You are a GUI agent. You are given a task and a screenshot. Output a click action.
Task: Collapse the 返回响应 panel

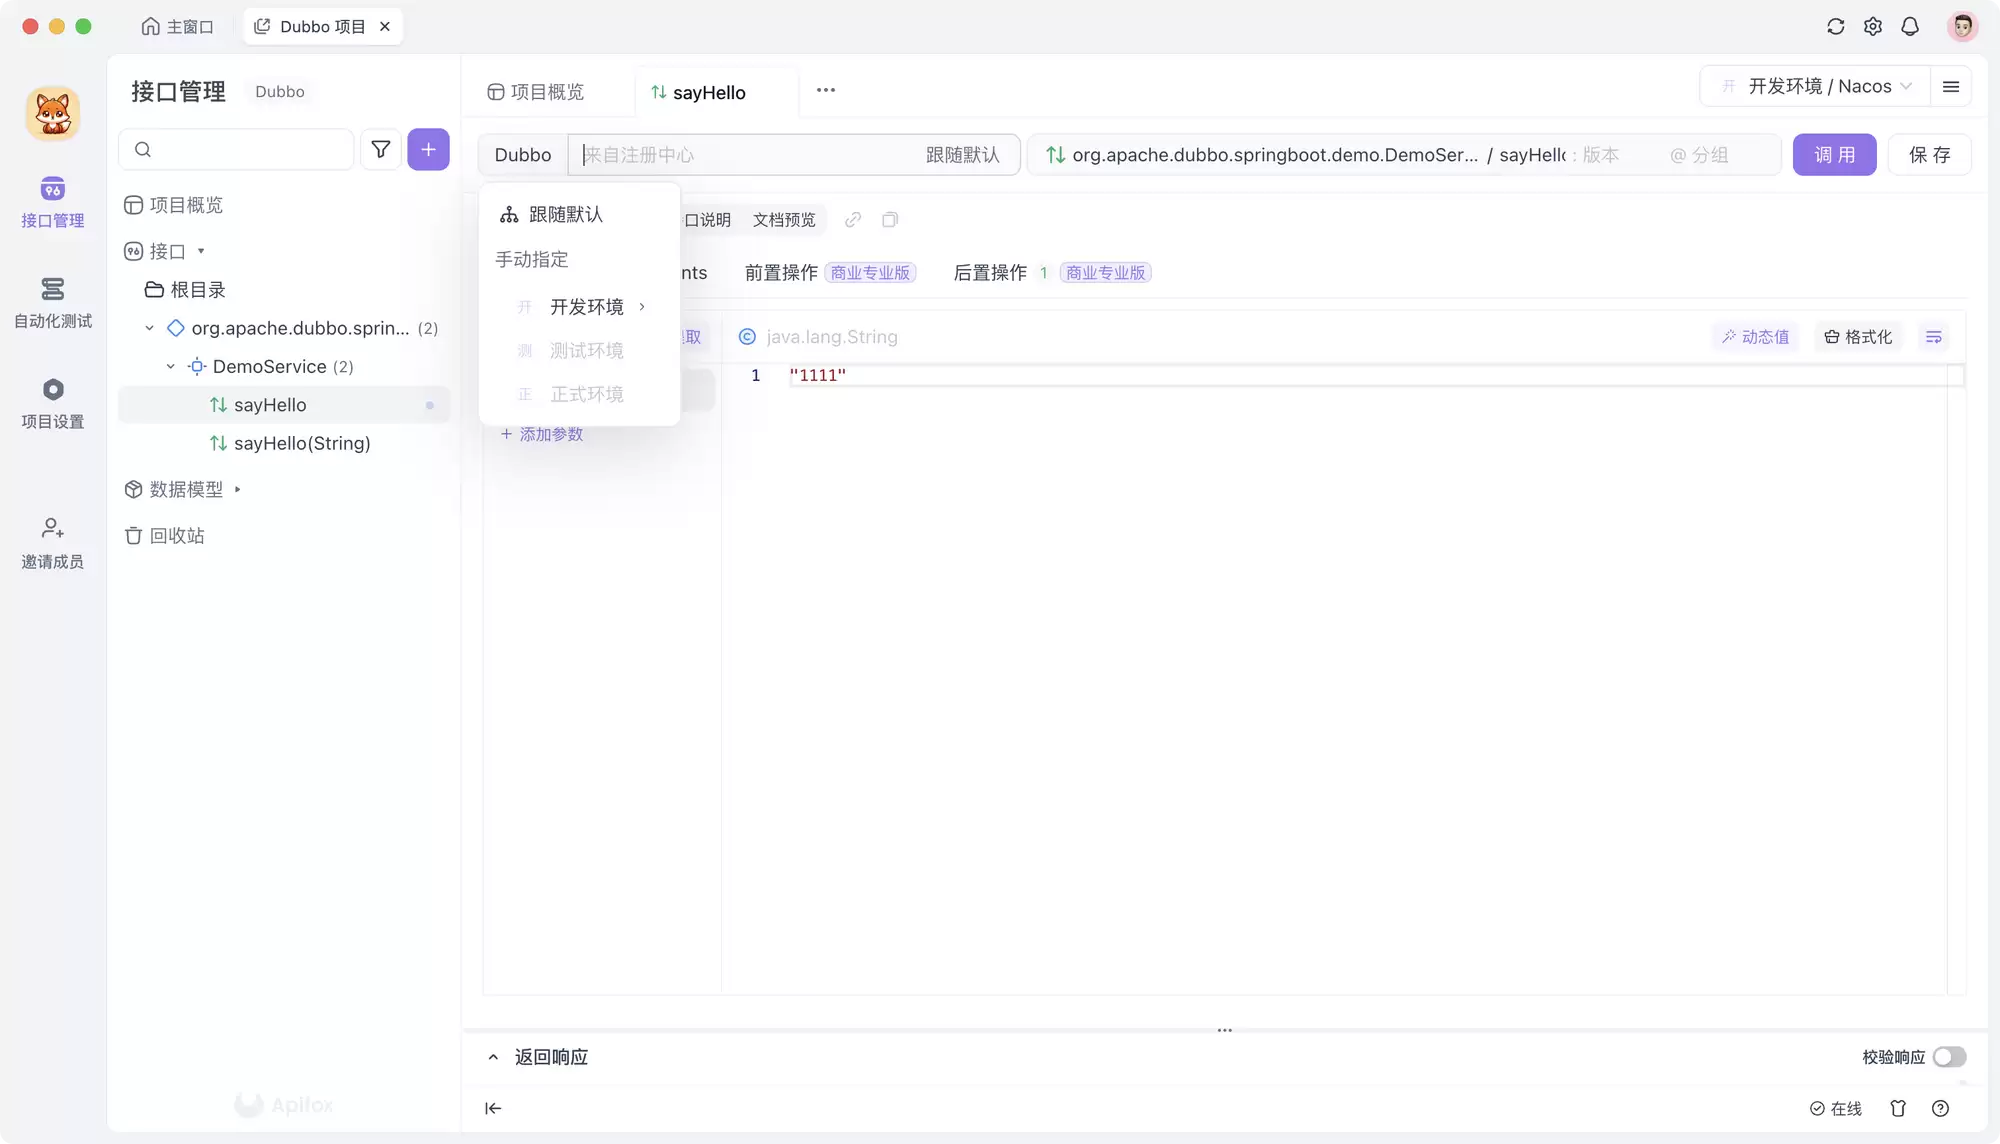(493, 1057)
